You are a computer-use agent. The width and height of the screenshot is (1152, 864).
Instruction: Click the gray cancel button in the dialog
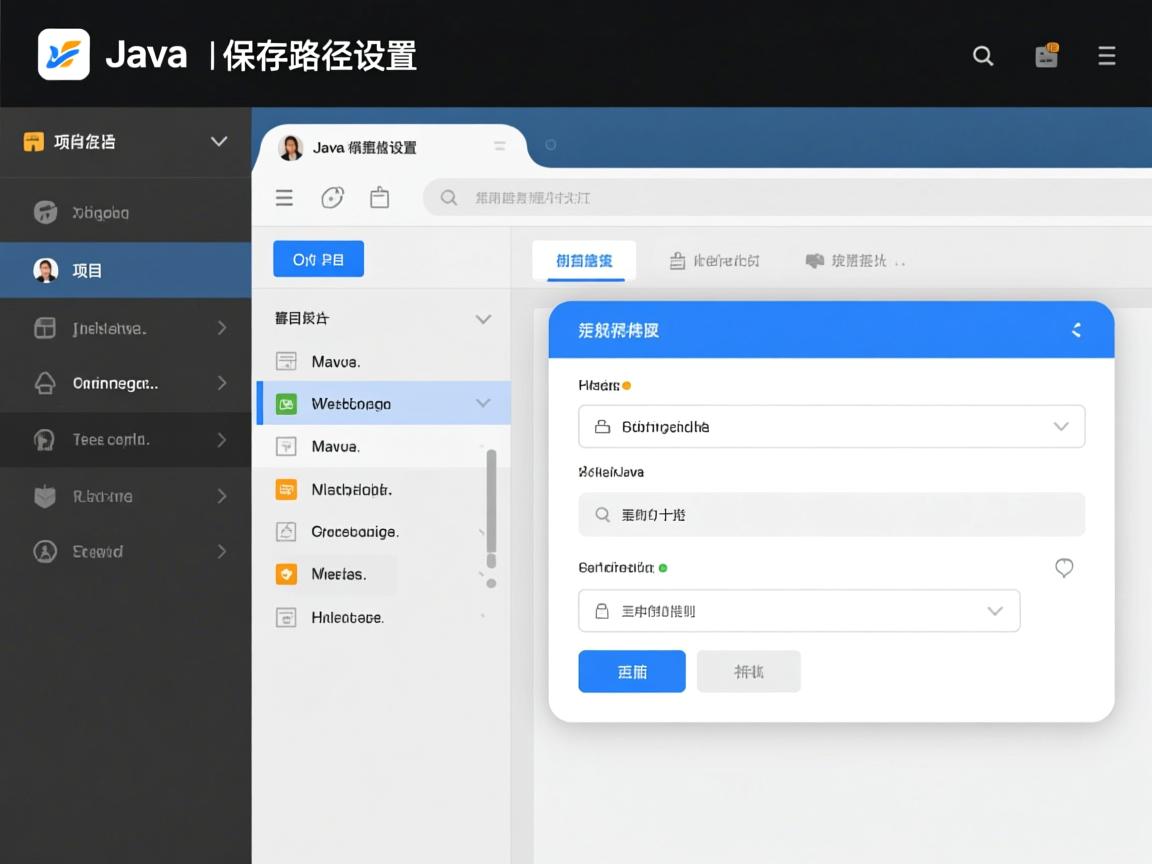click(x=748, y=671)
